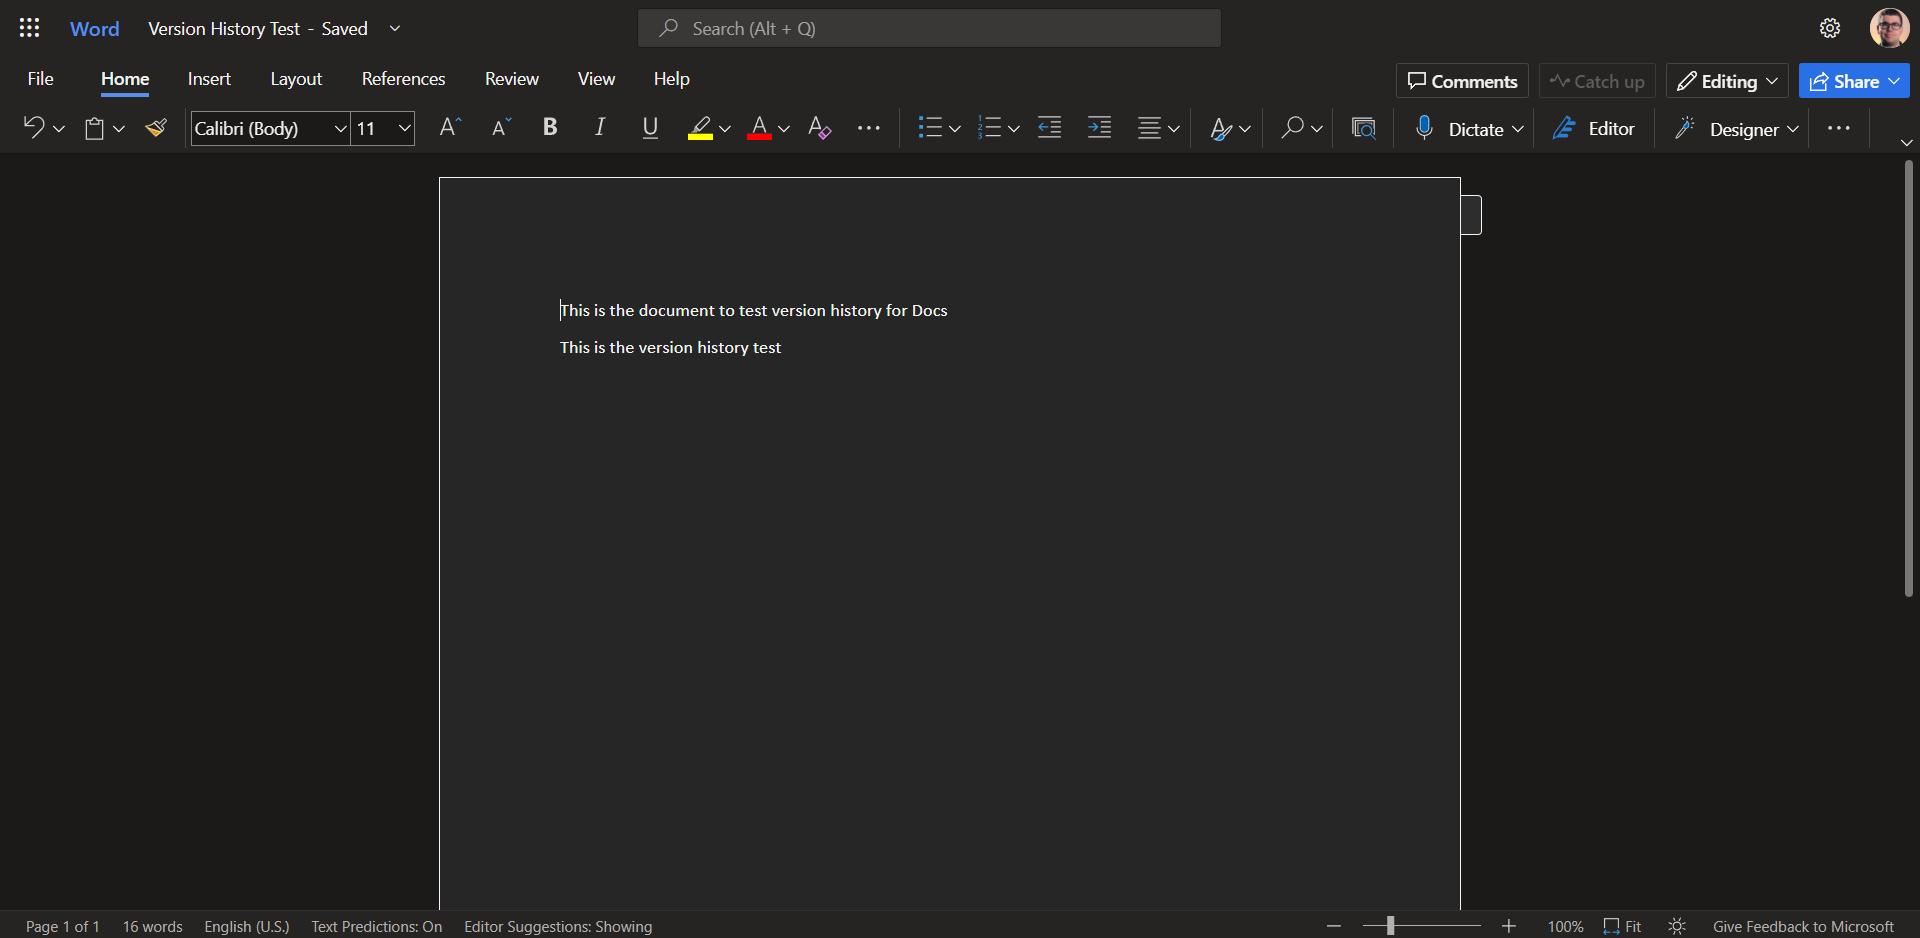Toggle italic formatting
1920x938 pixels.
pyautogui.click(x=600, y=128)
